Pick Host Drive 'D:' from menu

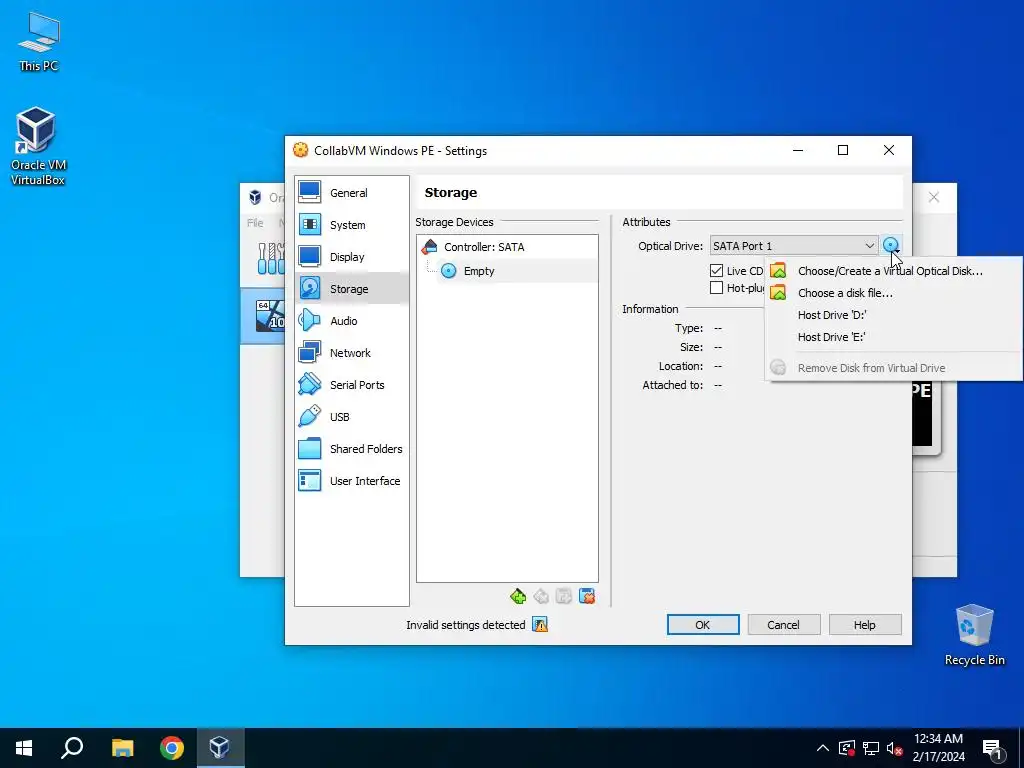tap(893, 315)
